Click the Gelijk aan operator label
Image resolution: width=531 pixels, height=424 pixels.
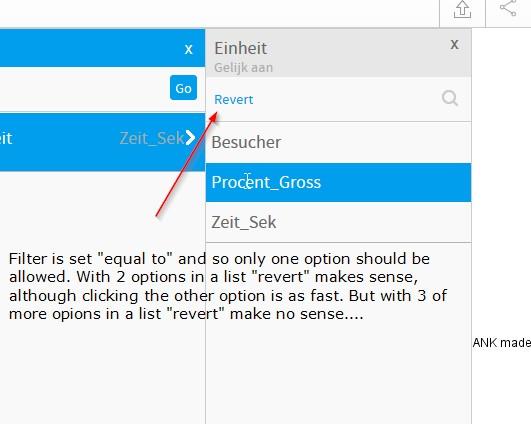[x=243, y=68]
